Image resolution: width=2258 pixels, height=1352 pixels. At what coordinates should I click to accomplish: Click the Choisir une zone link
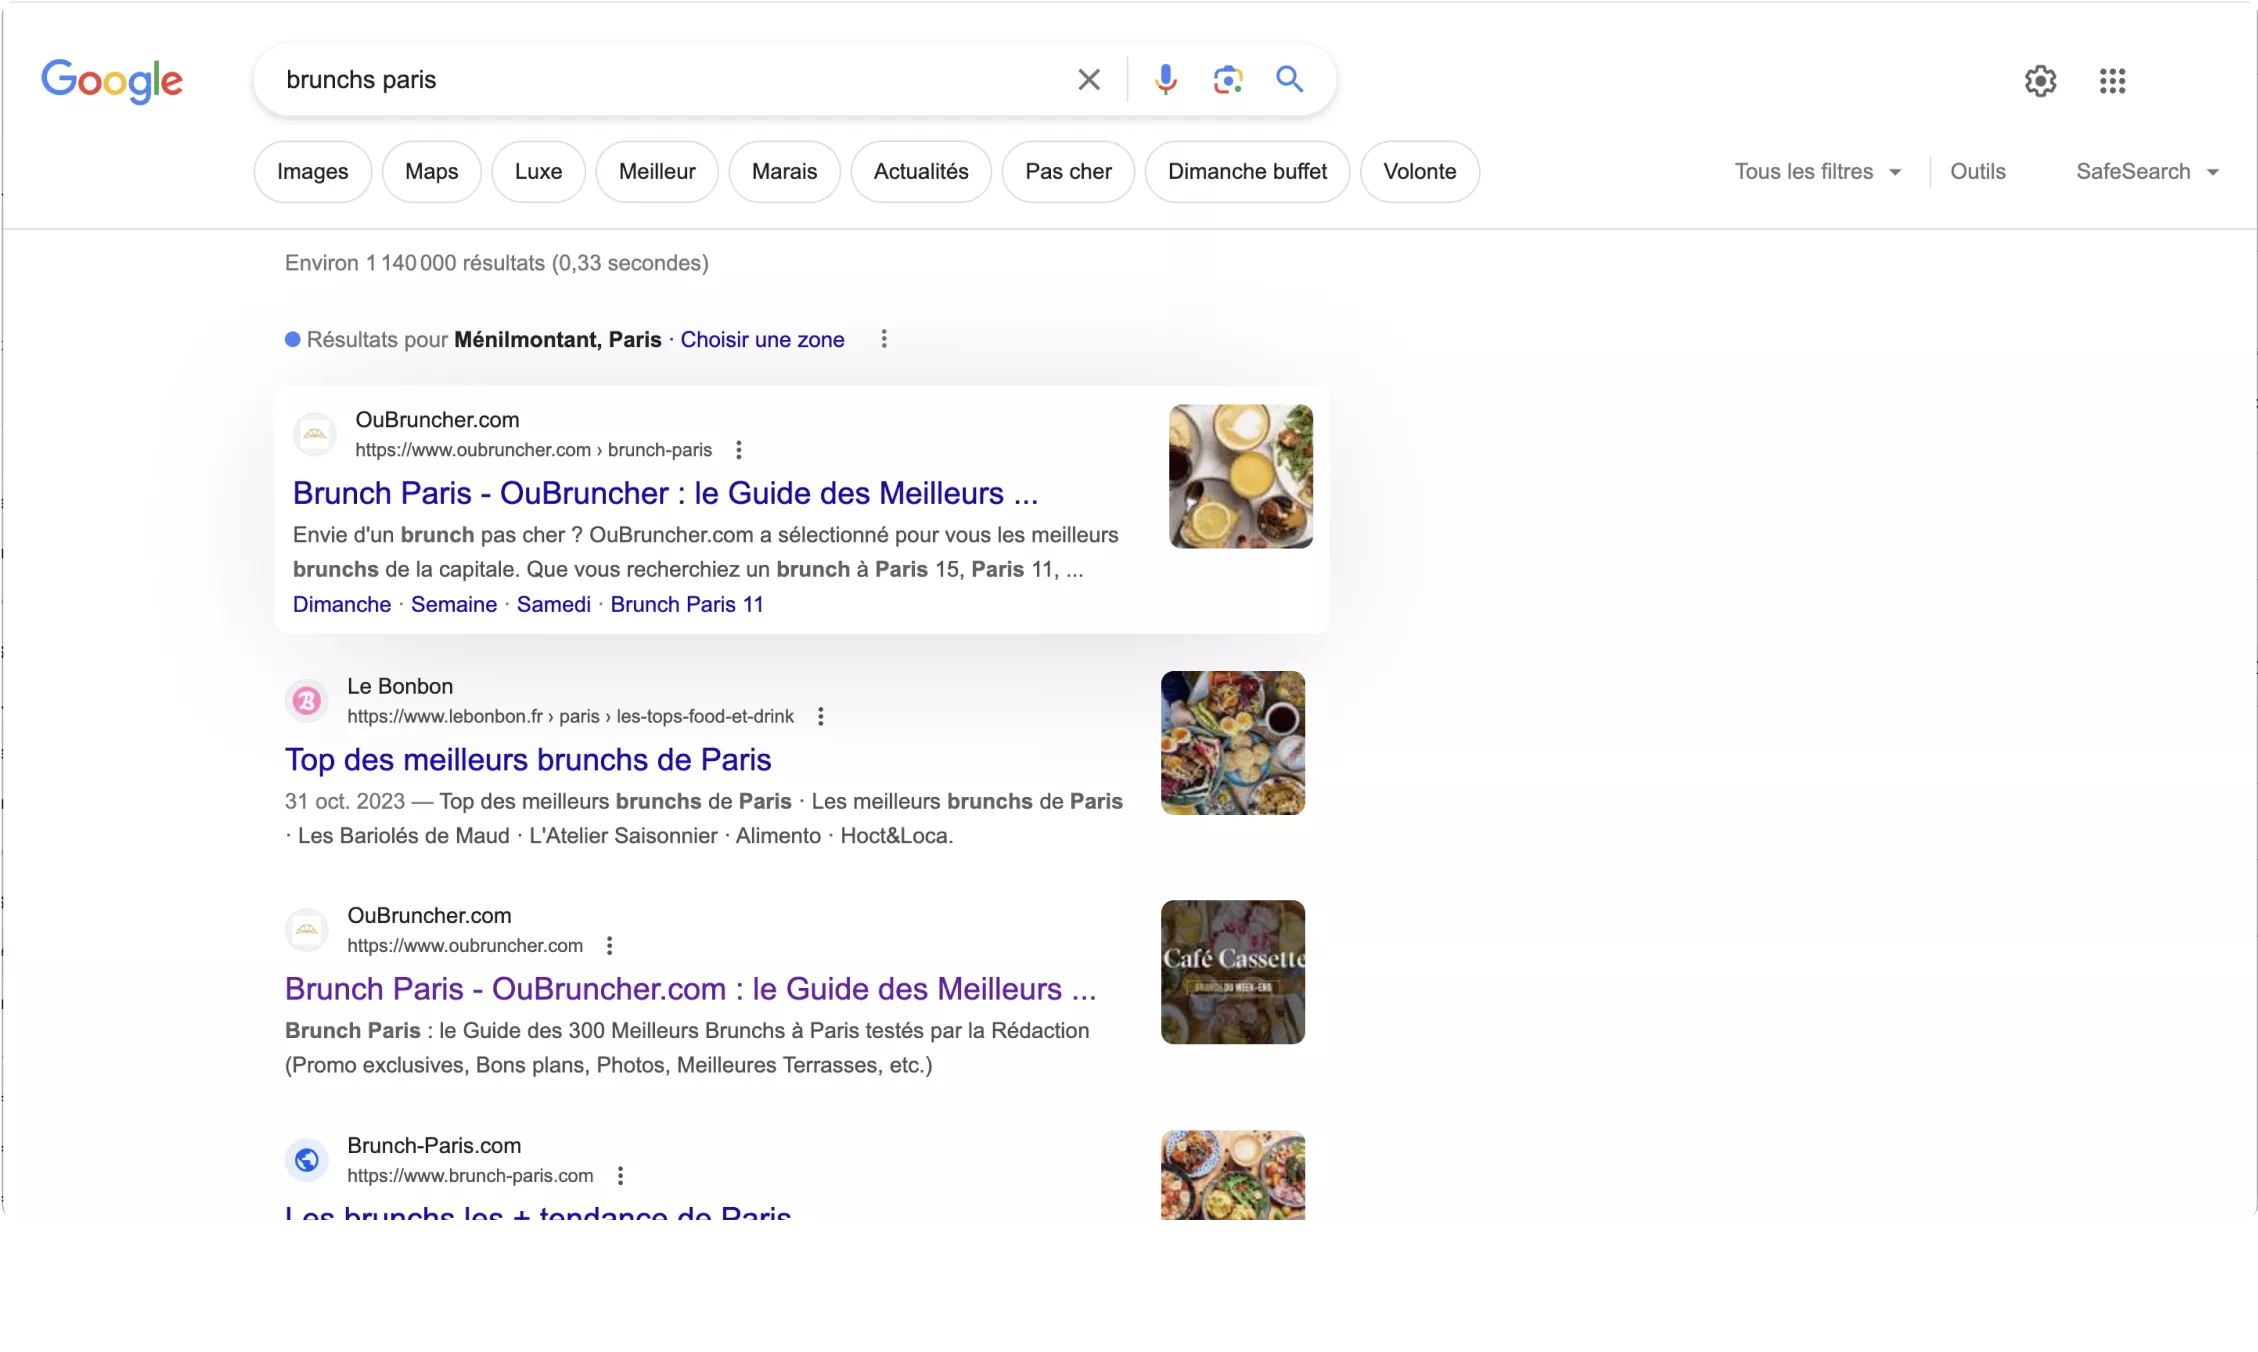point(762,339)
